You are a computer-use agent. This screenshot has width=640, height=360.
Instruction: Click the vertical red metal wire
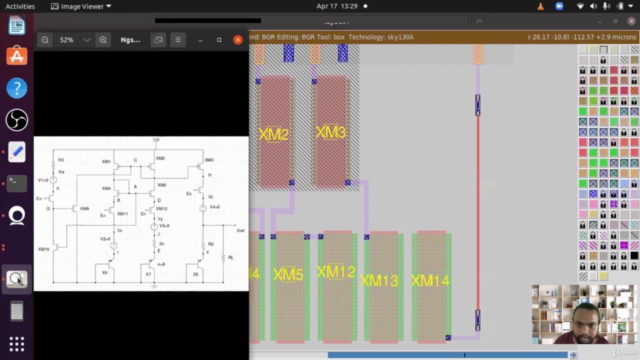click(478, 212)
